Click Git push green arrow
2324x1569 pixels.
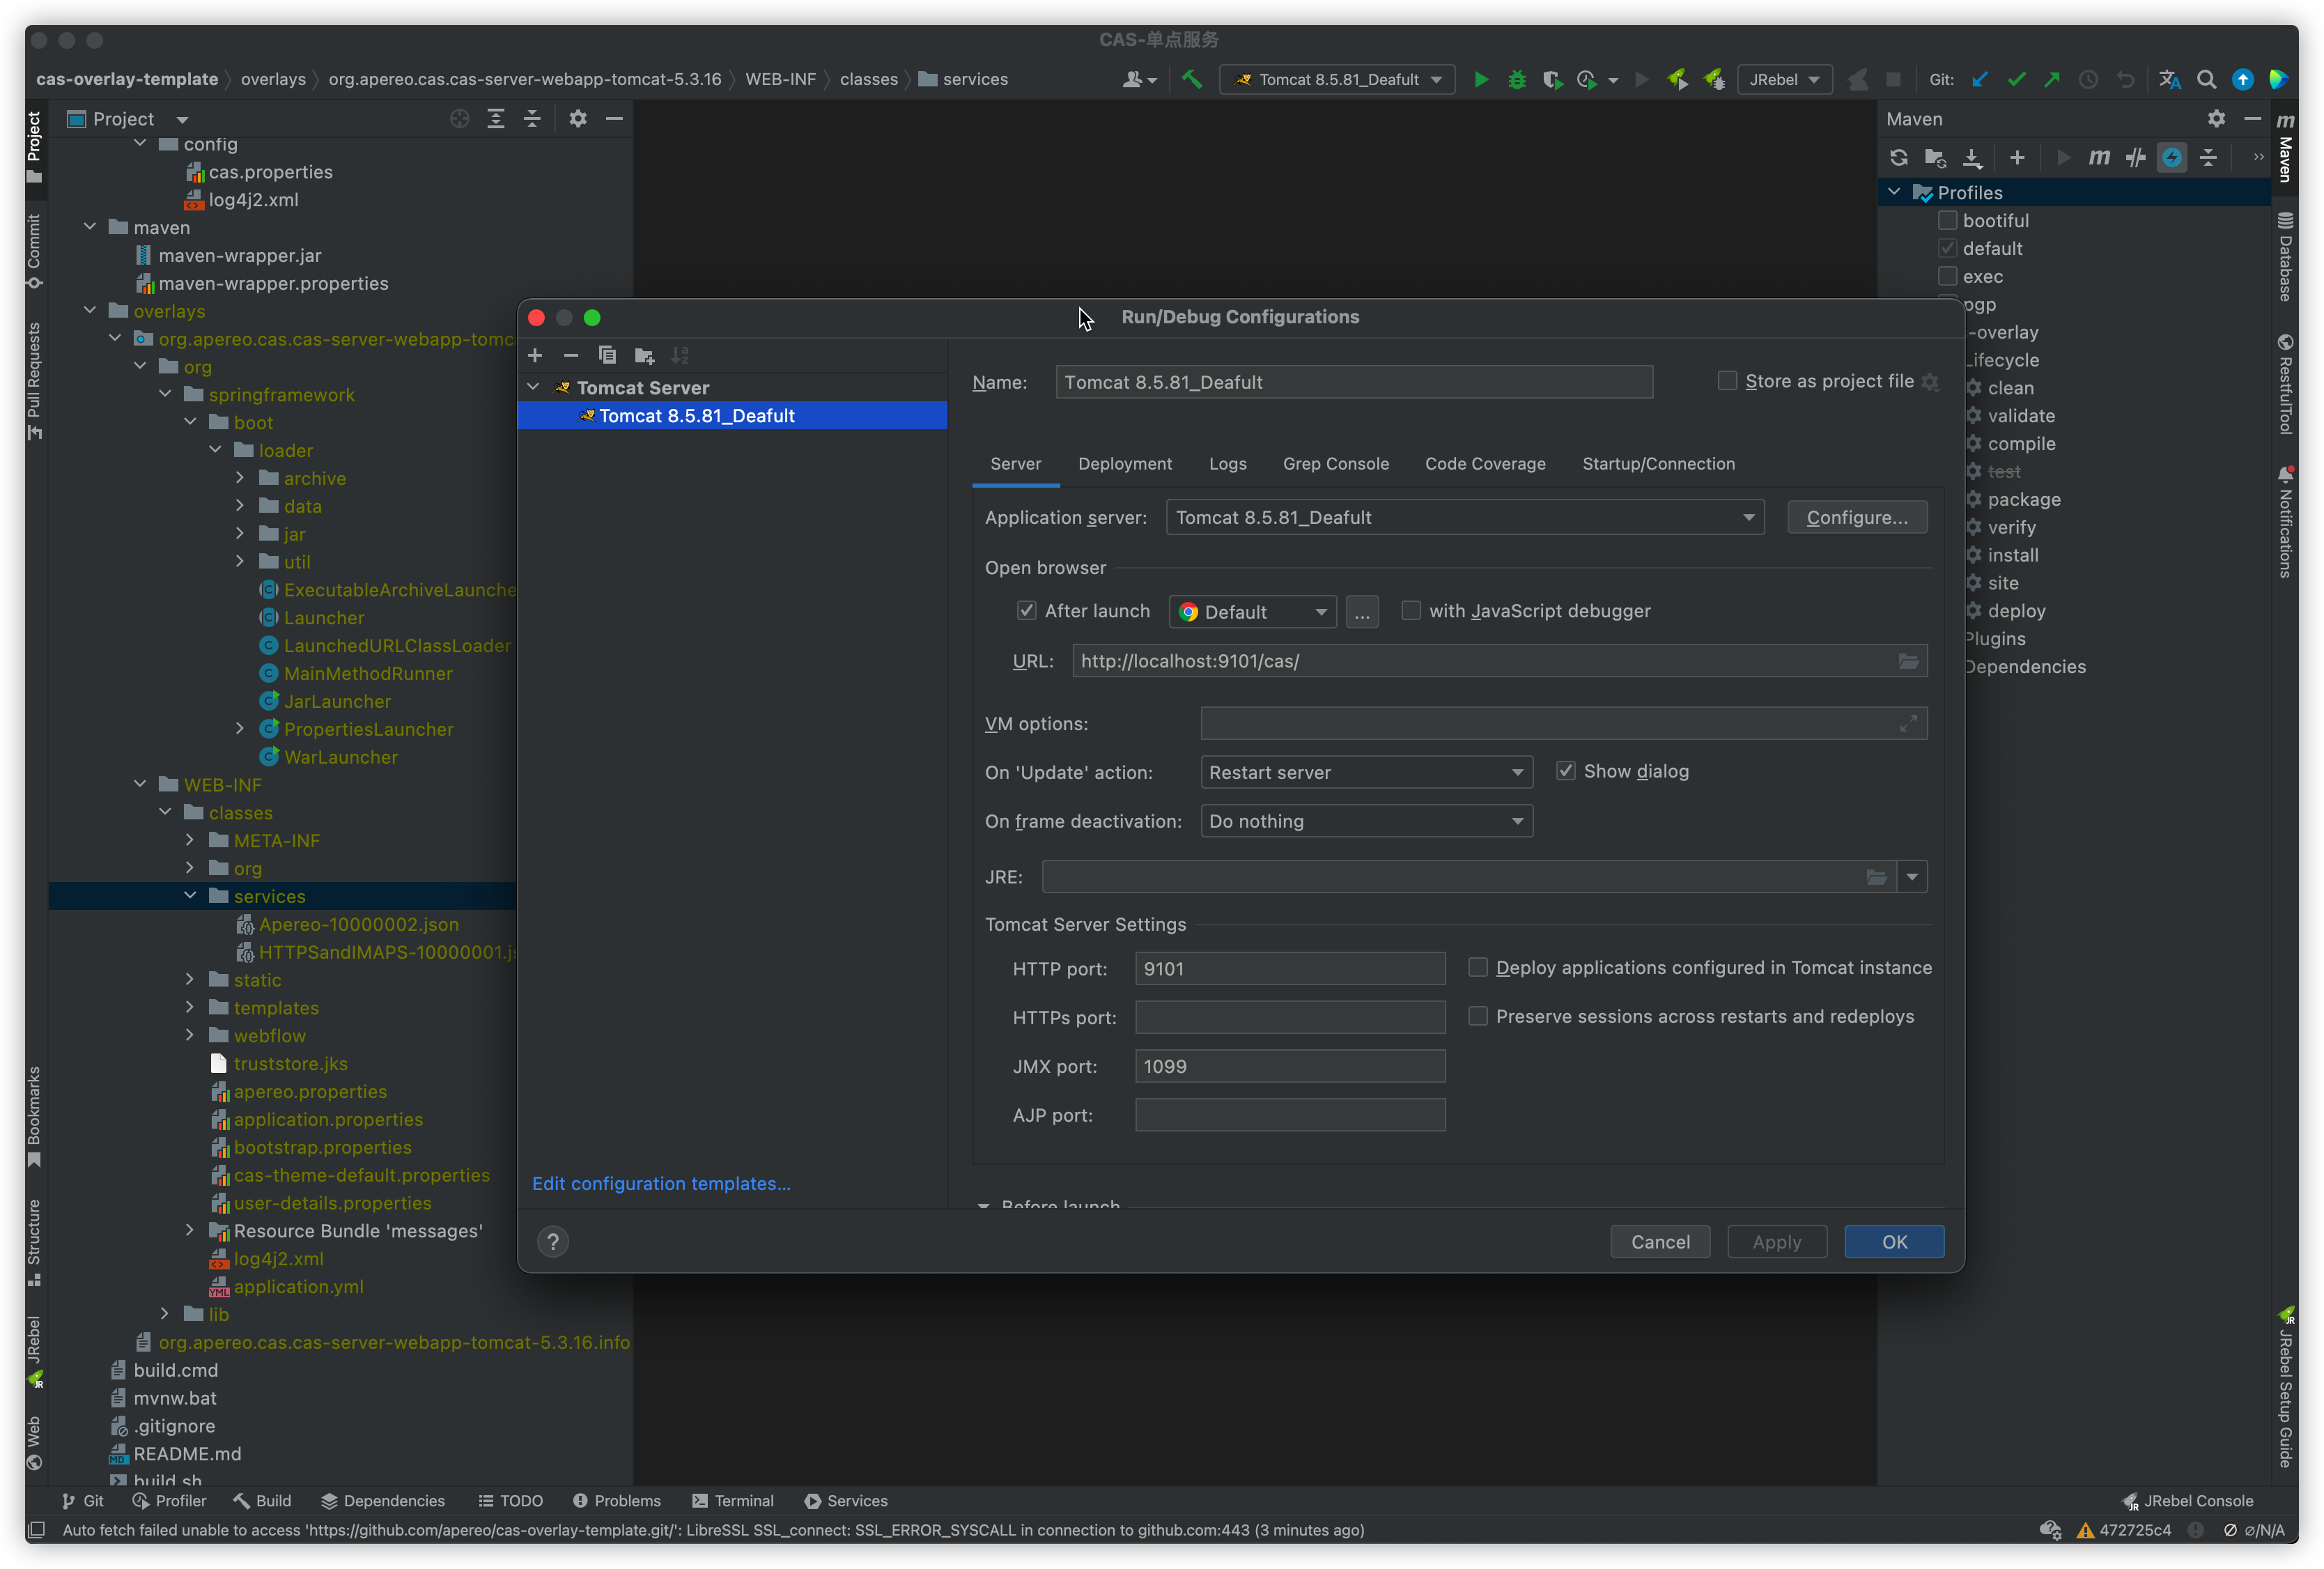click(2052, 79)
